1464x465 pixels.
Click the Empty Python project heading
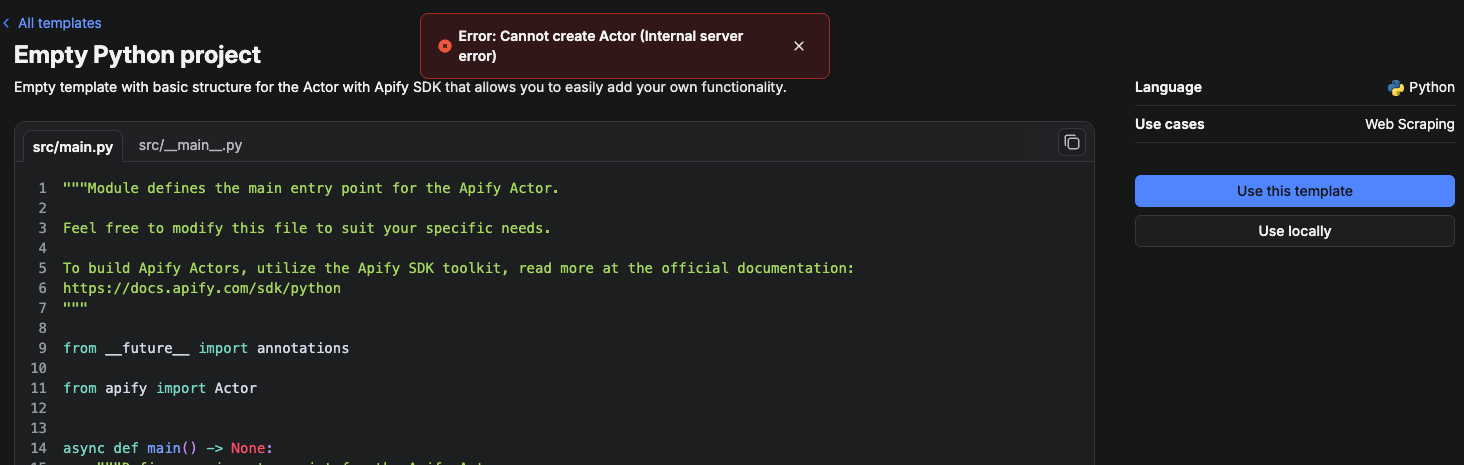[x=137, y=54]
